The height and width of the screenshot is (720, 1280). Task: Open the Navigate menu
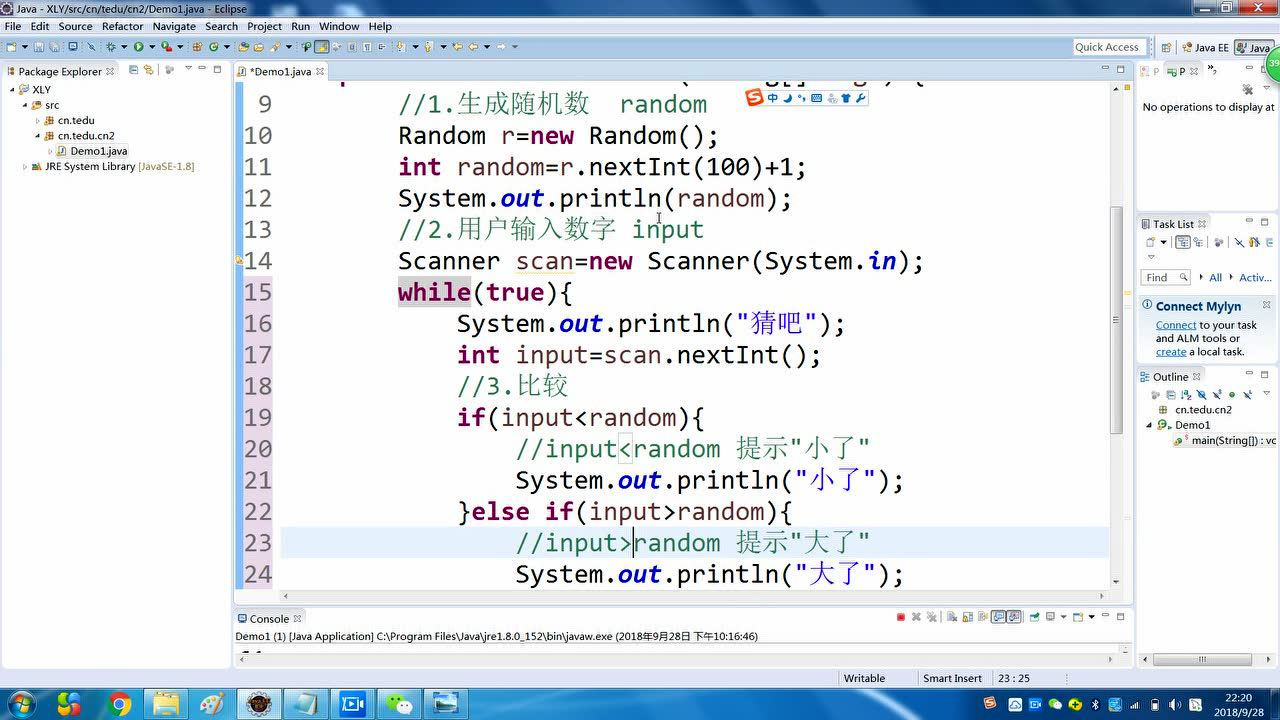[174, 26]
